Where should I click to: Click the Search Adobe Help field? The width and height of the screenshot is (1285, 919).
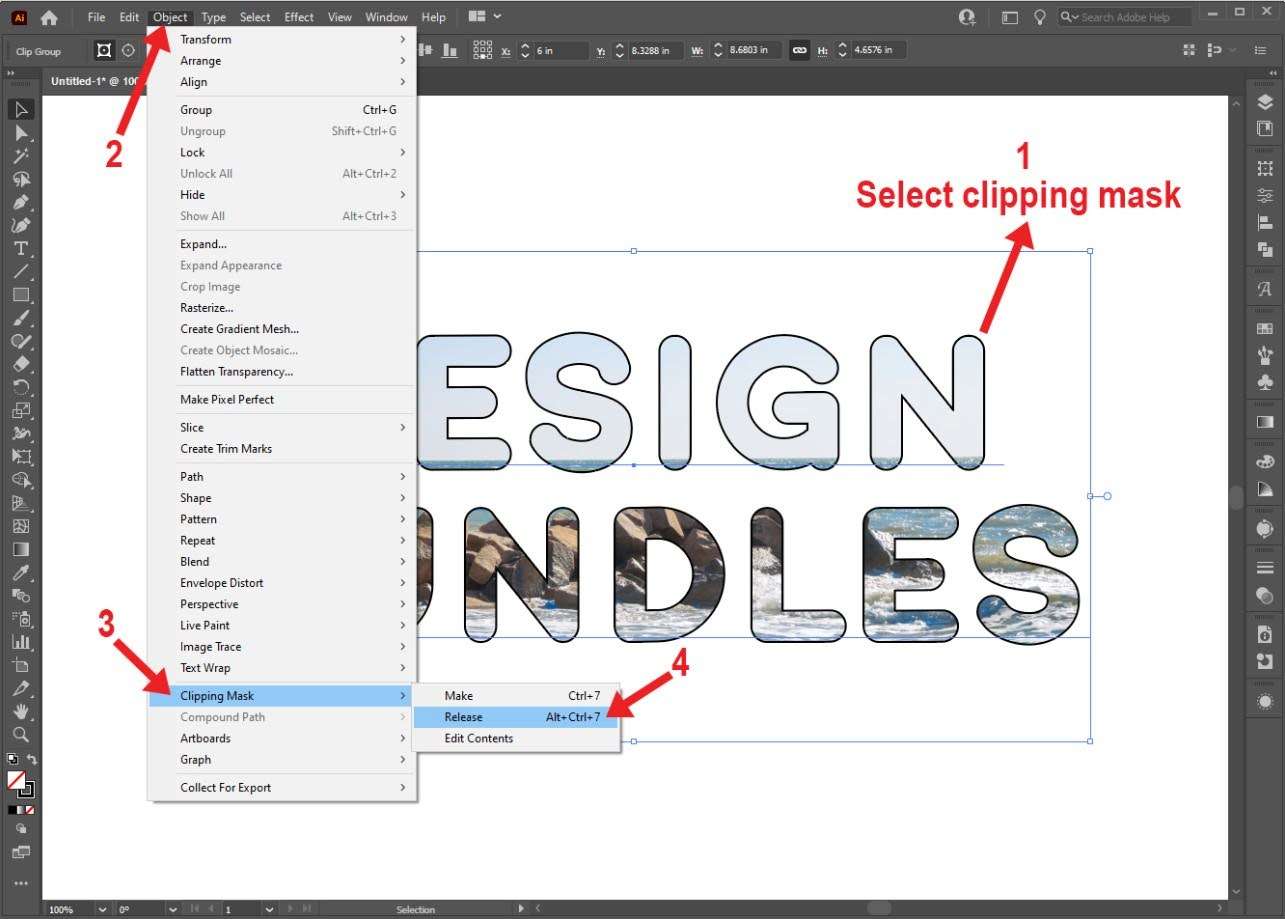[1126, 17]
